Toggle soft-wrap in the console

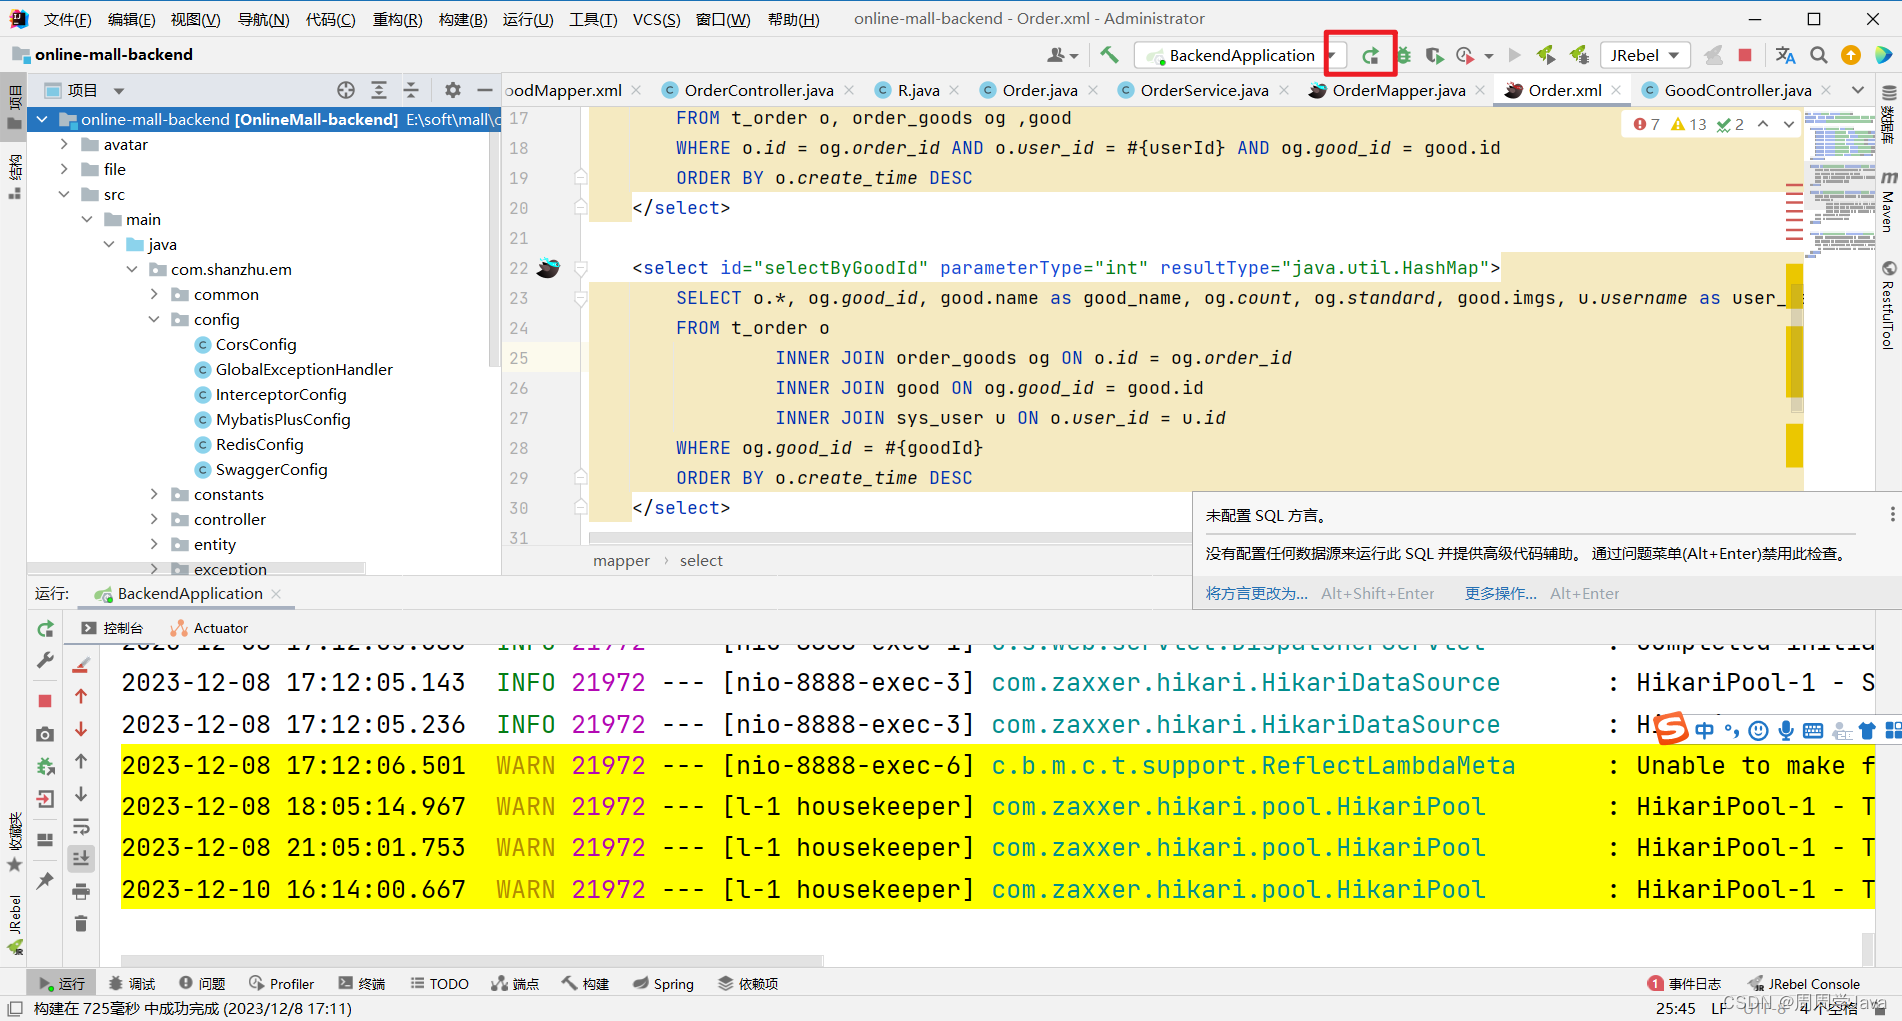coord(81,826)
